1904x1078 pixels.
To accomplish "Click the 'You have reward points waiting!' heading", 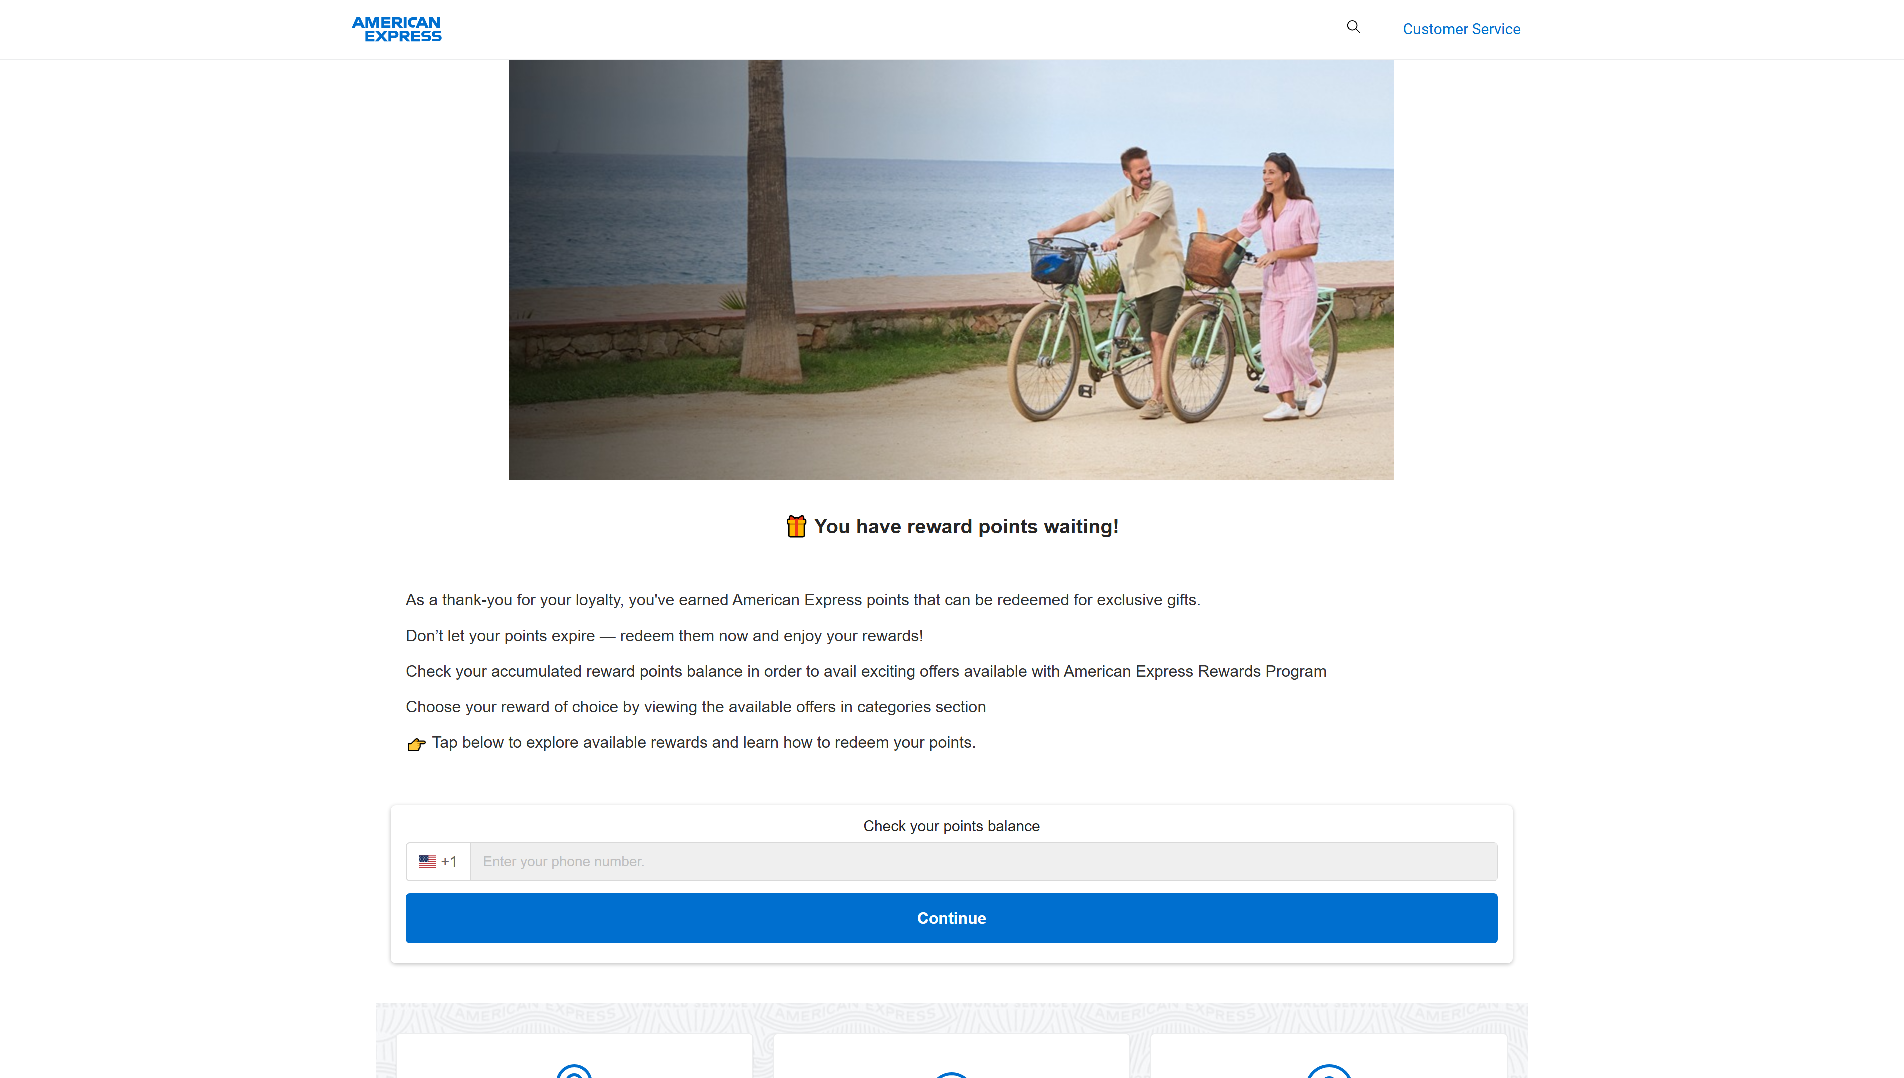I will (x=966, y=527).
